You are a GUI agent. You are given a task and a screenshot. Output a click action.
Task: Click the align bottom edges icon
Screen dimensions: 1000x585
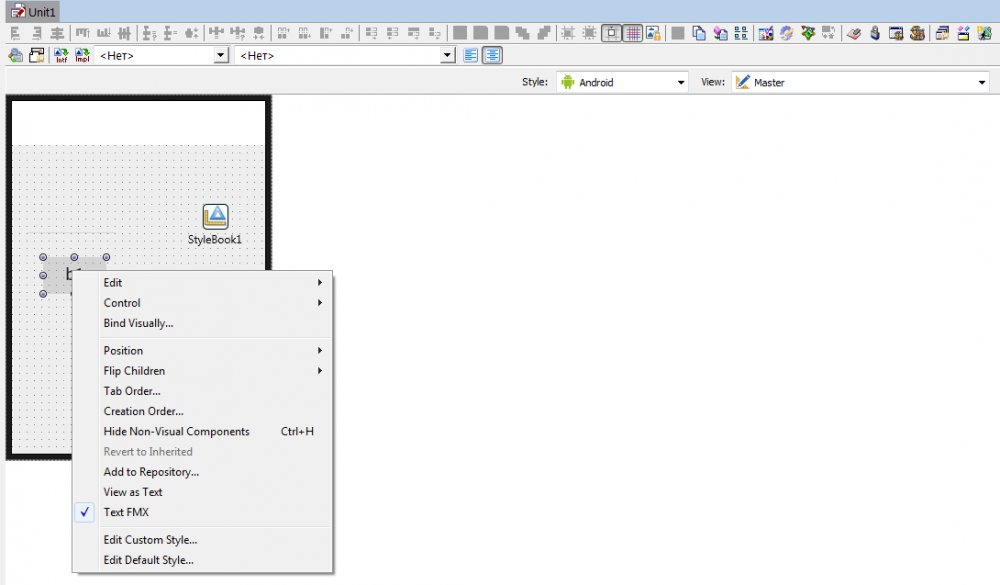103,33
